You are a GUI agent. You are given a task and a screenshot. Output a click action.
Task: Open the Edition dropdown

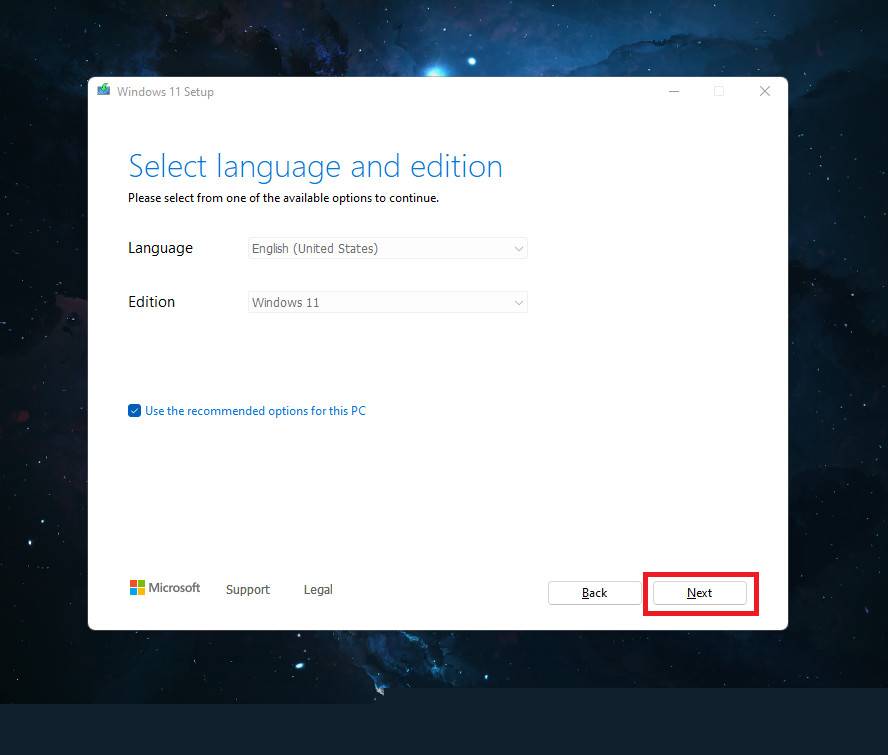tap(388, 302)
